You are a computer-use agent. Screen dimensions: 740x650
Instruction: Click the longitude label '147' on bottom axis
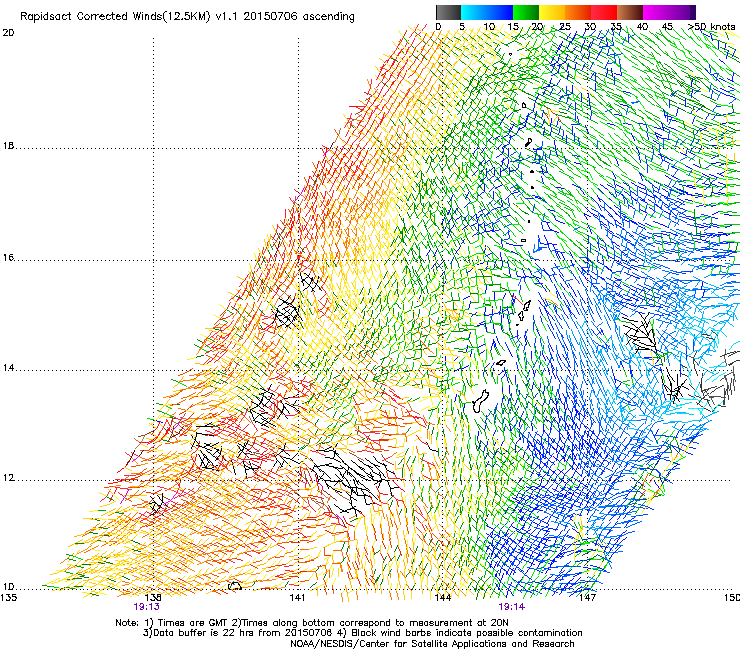587,598
